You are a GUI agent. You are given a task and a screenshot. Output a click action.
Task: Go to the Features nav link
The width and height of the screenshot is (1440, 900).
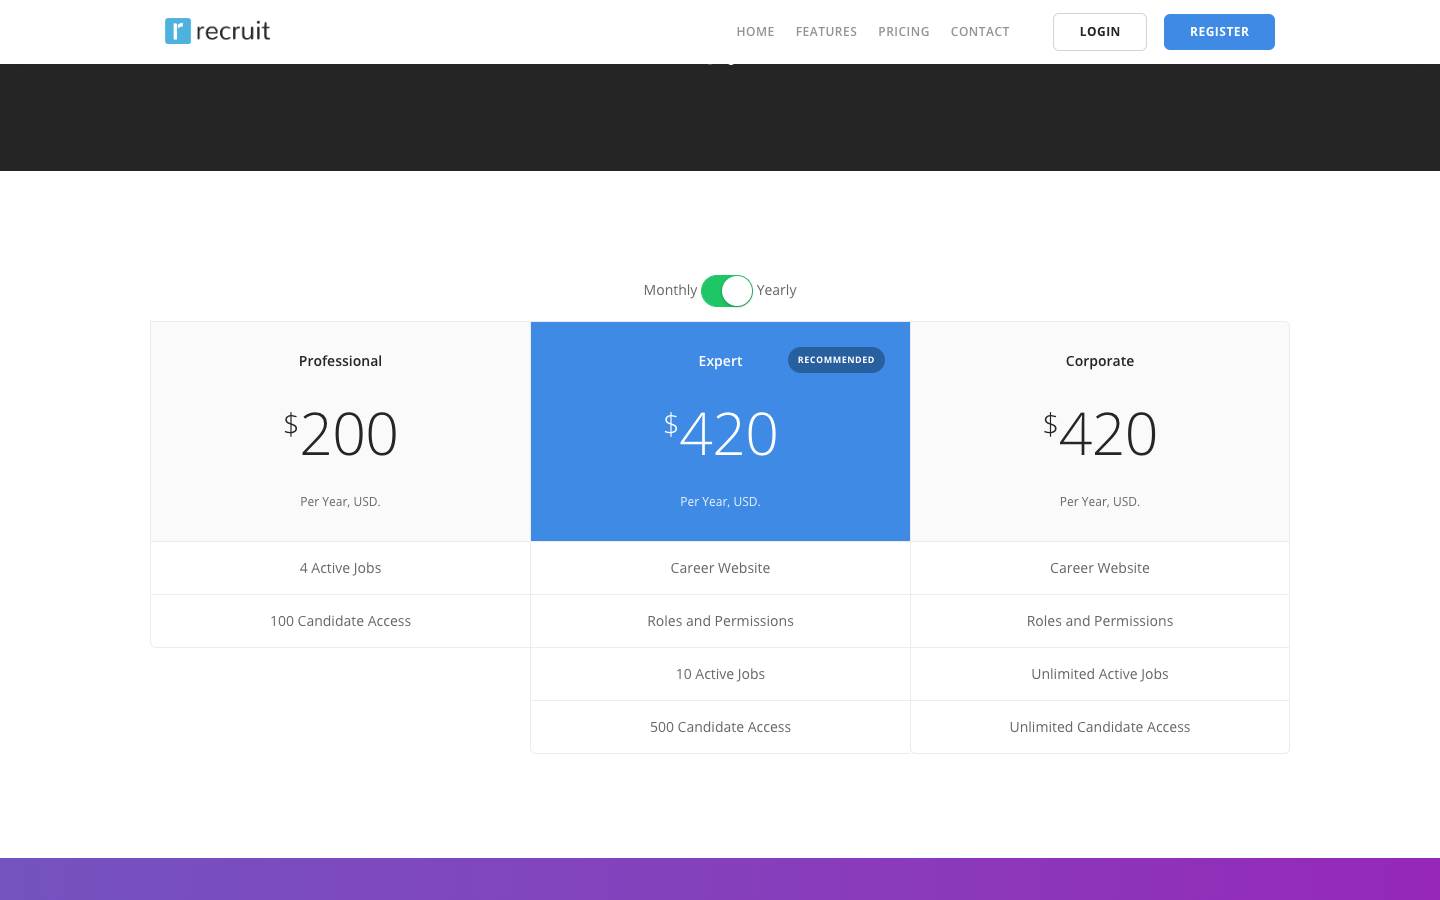click(826, 32)
